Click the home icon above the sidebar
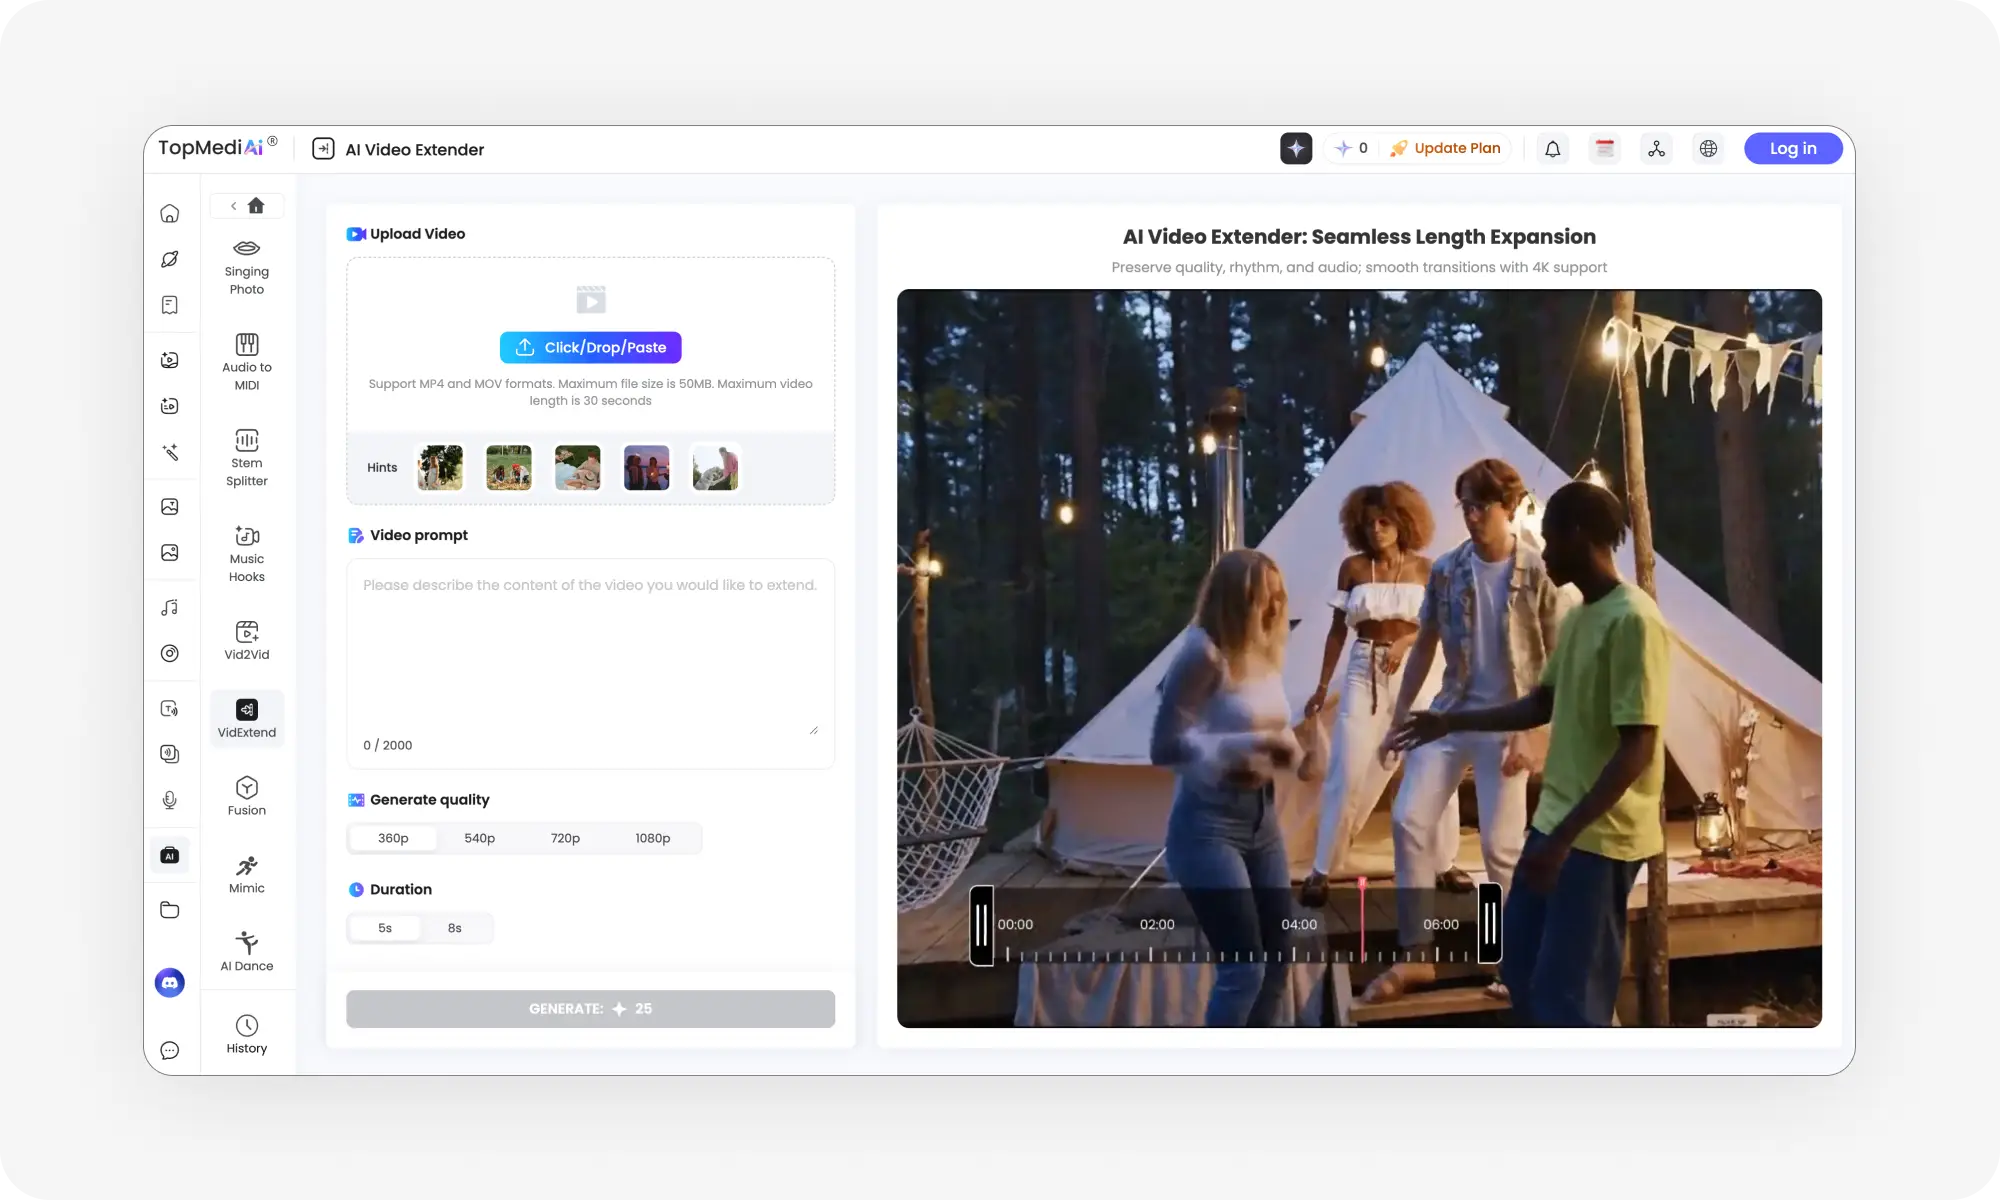Viewport: 2000px width, 1200px height. (257, 205)
